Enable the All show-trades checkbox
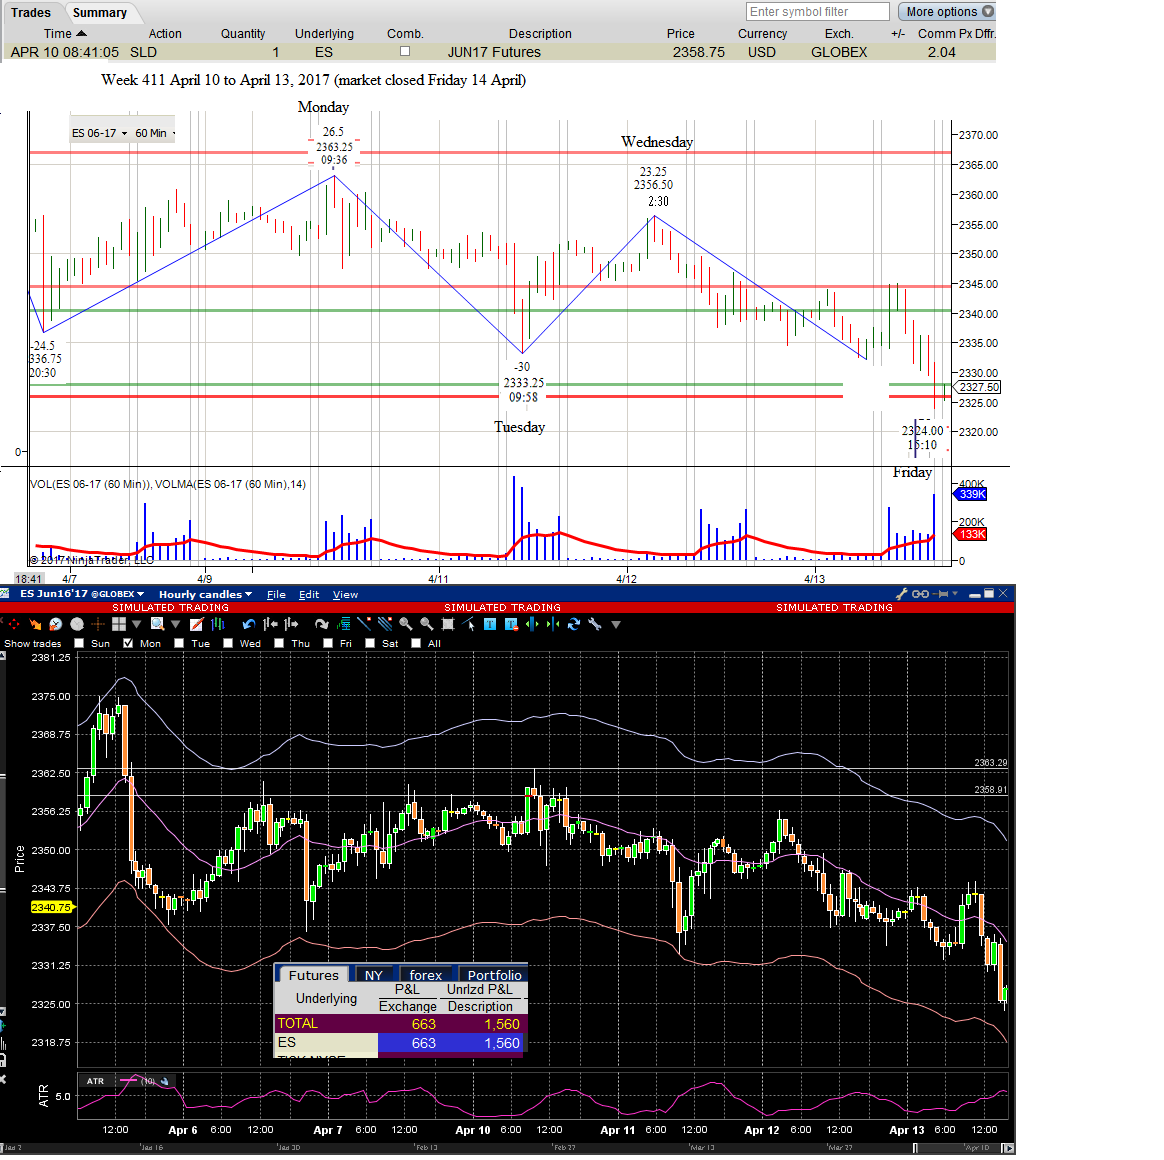This screenshot has width=1164, height=1160. 416,643
